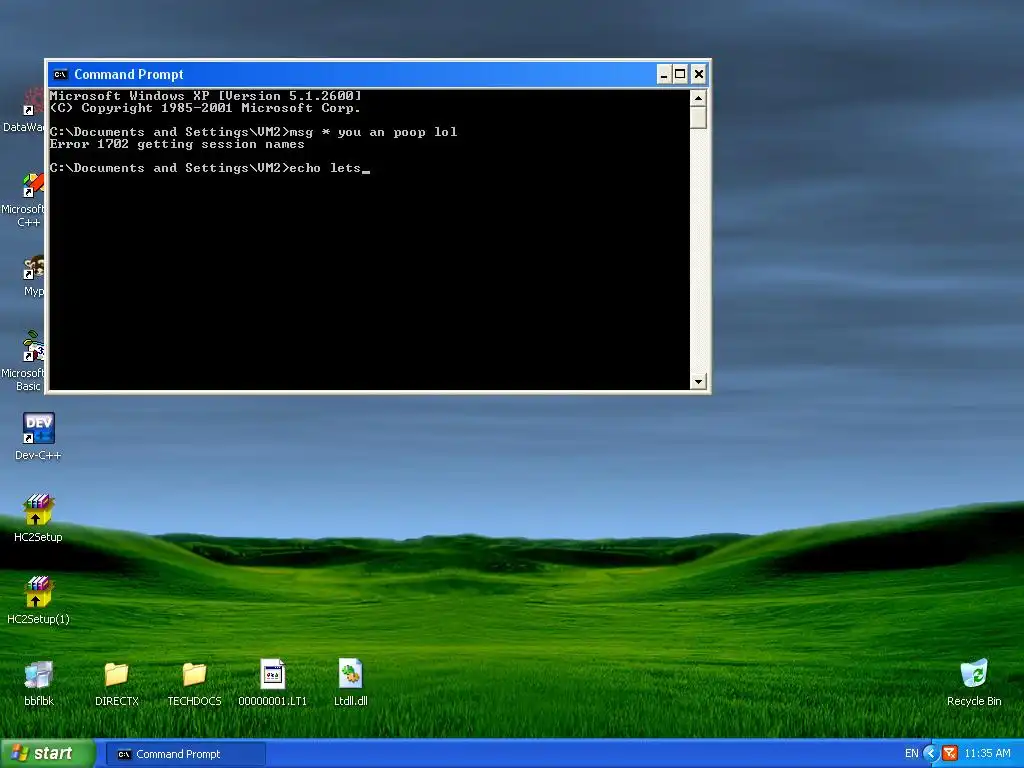Click the 11:35 AM clock
Screen dimensions: 1024x768
click(x=987, y=753)
